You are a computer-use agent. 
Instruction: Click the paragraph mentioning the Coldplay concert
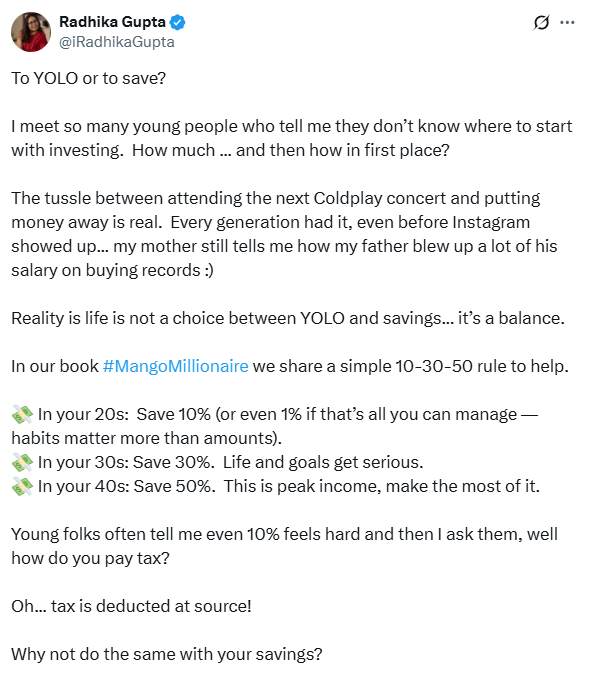pyautogui.click(x=285, y=235)
